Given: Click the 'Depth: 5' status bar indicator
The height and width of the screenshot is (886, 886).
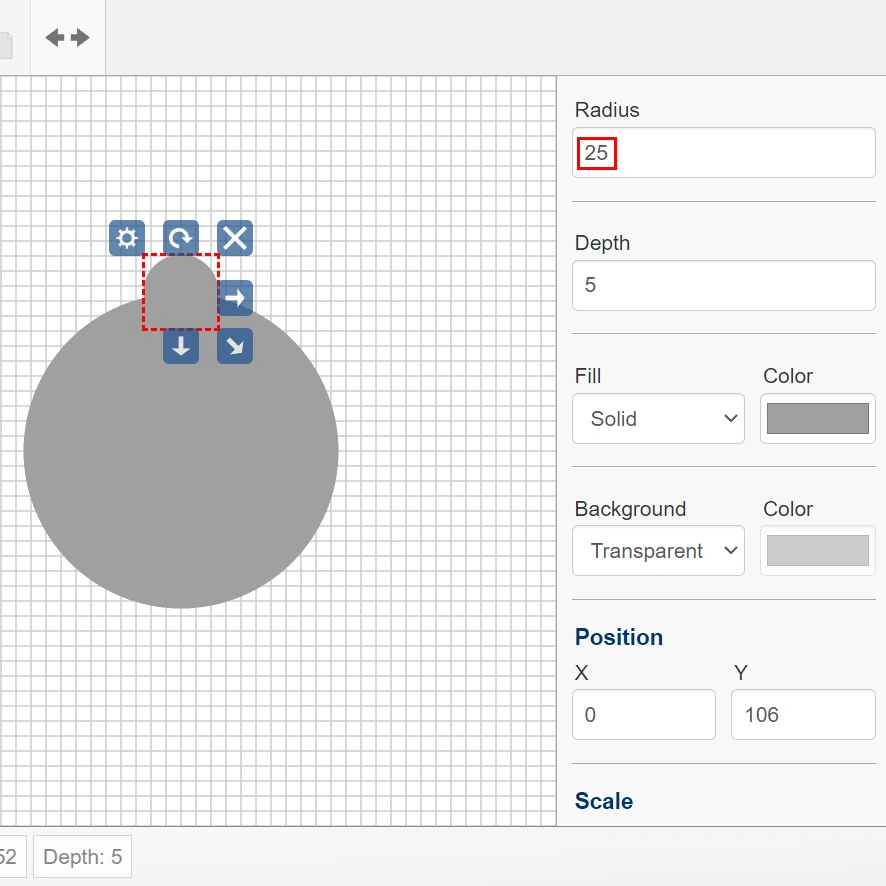Looking at the screenshot, I should pyautogui.click(x=82, y=857).
